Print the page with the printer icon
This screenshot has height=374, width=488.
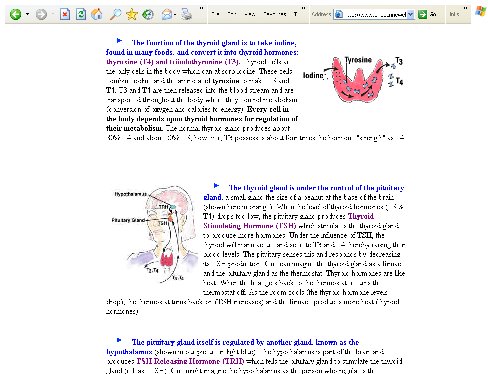point(187,14)
